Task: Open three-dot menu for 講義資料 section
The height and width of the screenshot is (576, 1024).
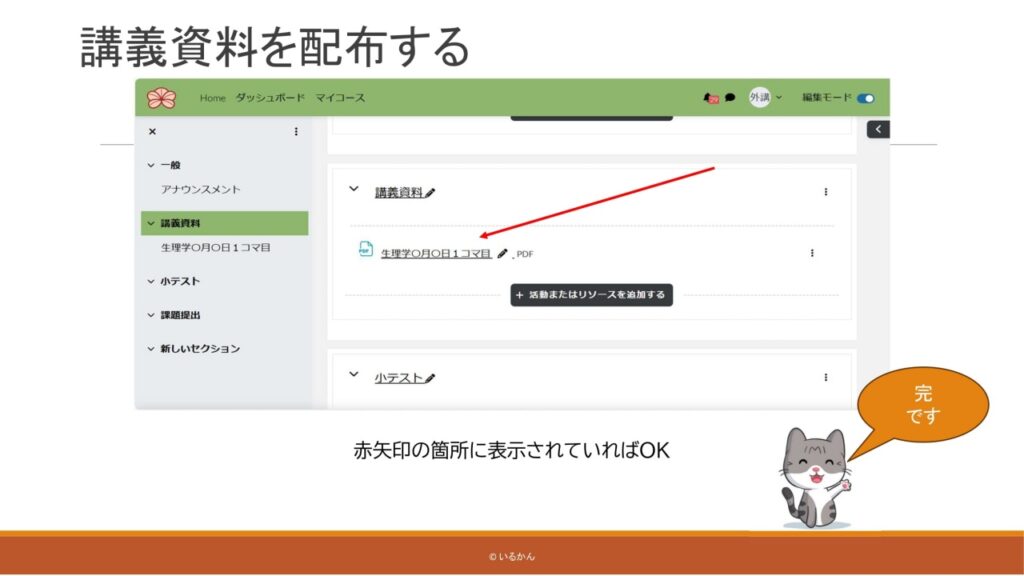Action: 825,192
